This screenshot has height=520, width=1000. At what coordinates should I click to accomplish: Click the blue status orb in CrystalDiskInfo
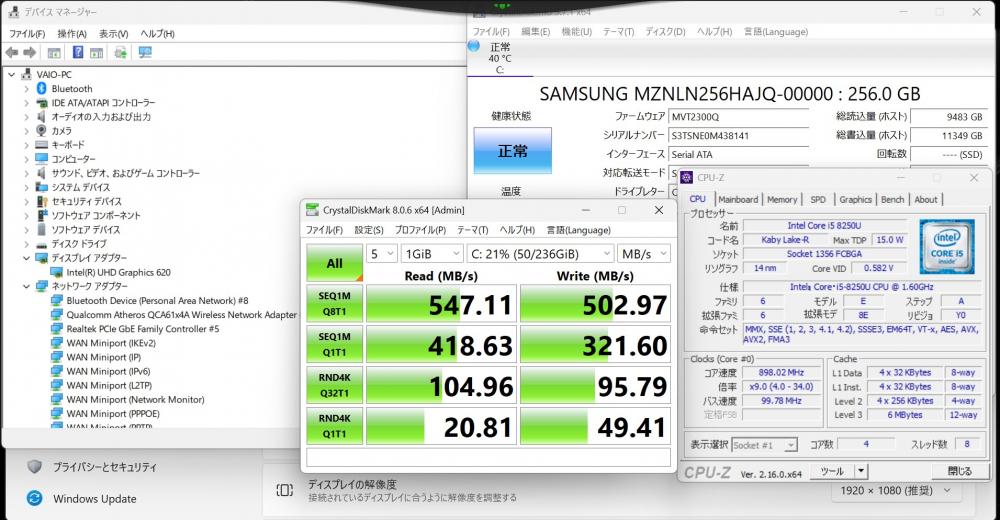(x=474, y=45)
